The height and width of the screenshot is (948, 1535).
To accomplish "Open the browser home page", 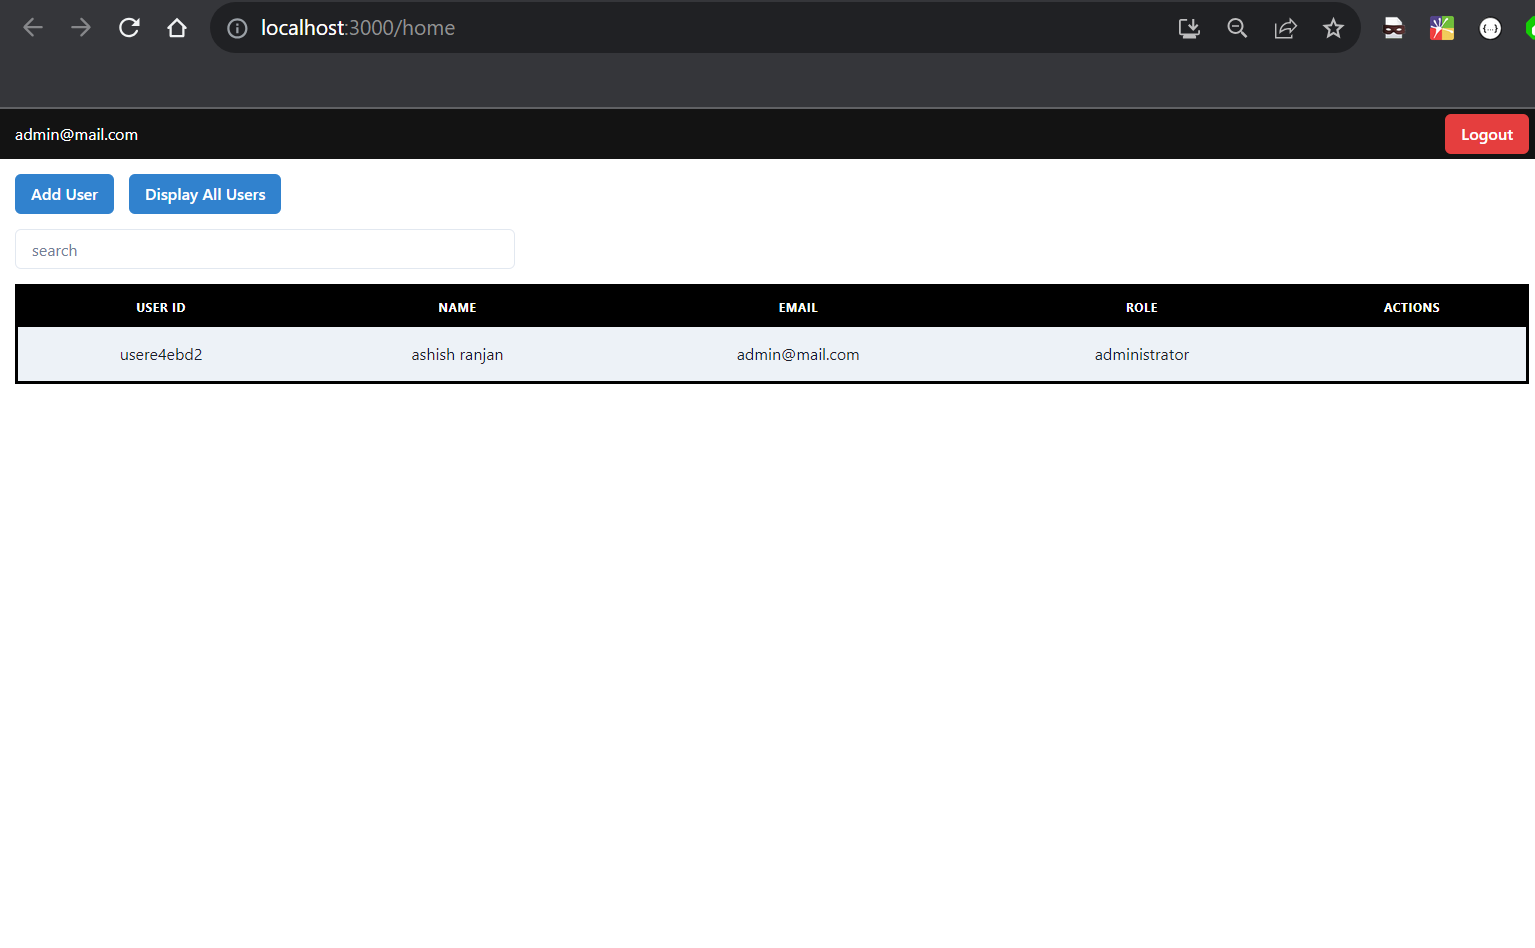I will pos(176,27).
